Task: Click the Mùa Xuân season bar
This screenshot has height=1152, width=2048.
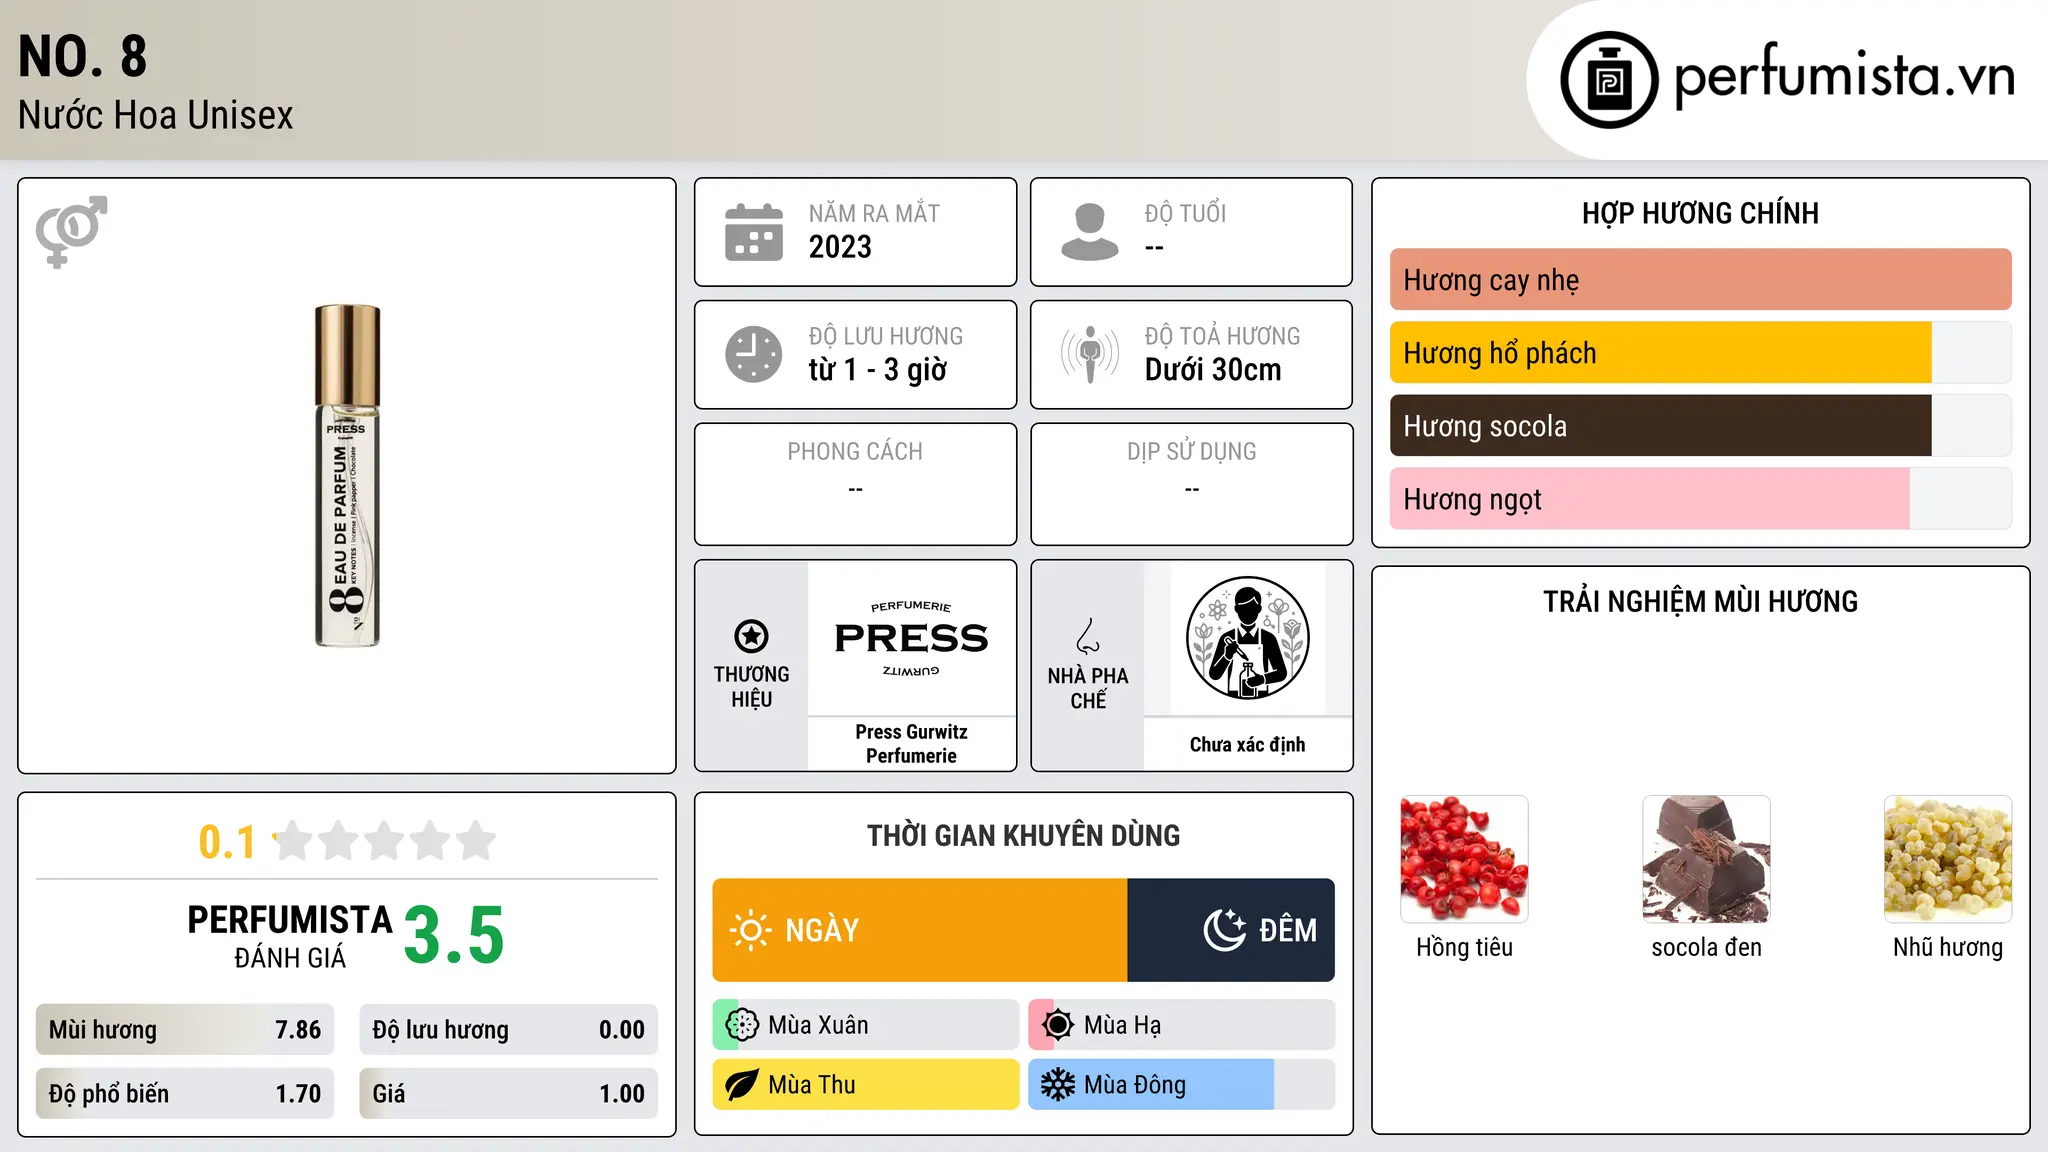Action: (866, 1025)
